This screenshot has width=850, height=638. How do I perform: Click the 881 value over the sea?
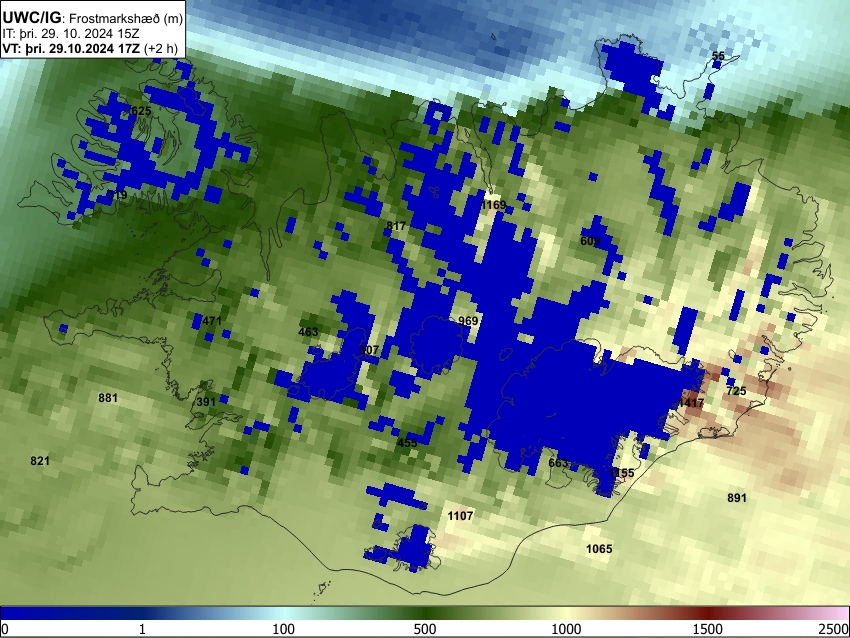(x=108, y=398)
